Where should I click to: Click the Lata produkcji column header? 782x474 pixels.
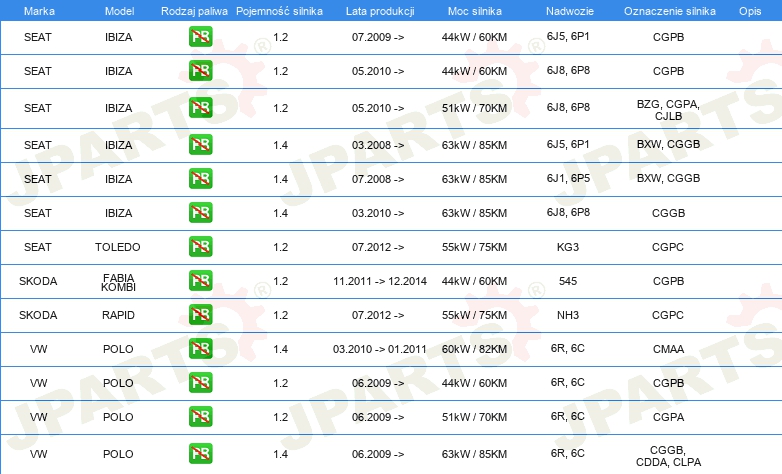[x=380, y=11]
